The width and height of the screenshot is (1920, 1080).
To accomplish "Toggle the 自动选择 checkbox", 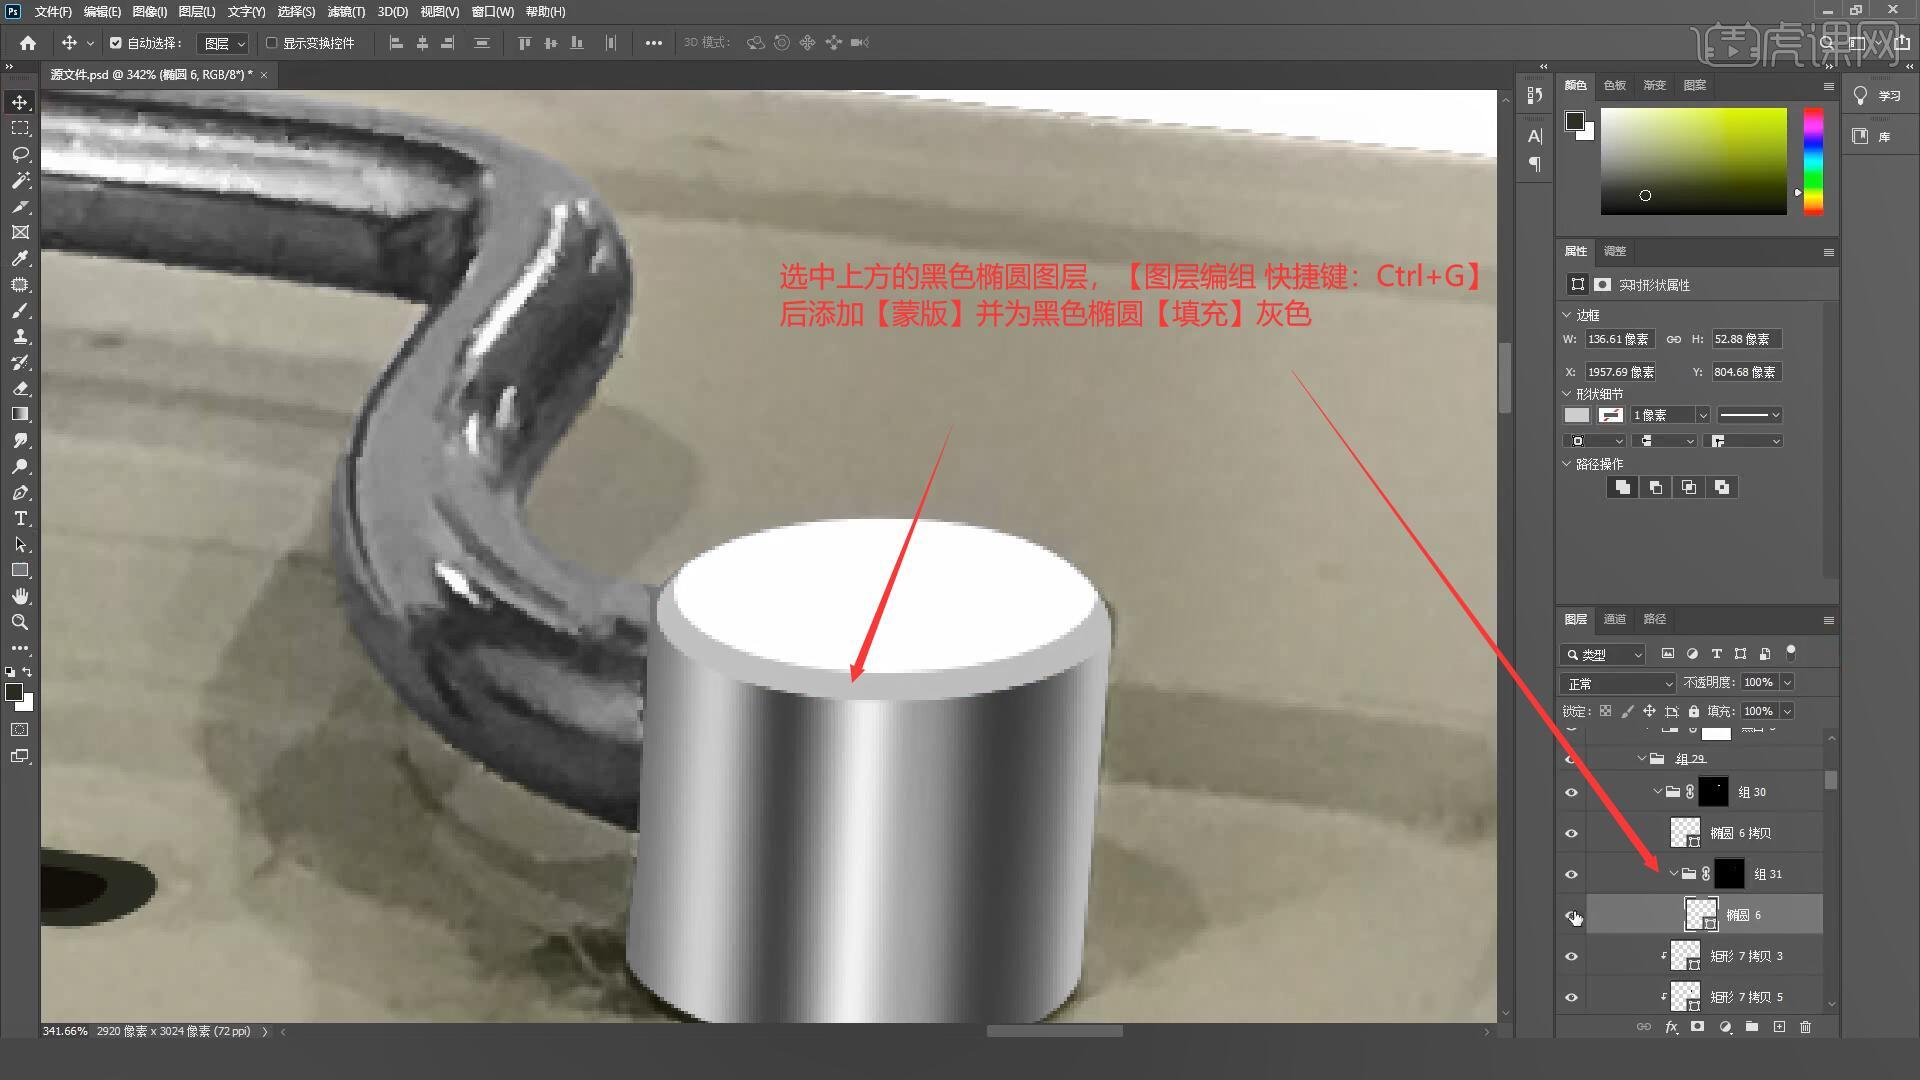I will 116,43.
